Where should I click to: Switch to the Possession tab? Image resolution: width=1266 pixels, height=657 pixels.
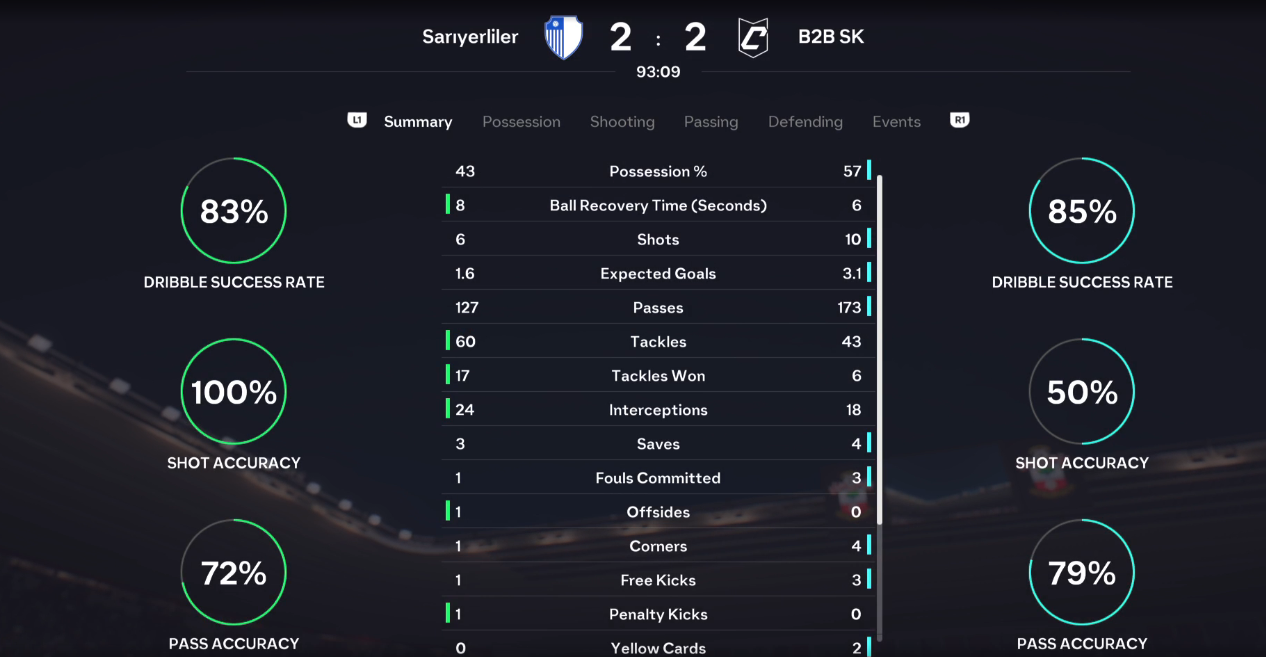521,122
